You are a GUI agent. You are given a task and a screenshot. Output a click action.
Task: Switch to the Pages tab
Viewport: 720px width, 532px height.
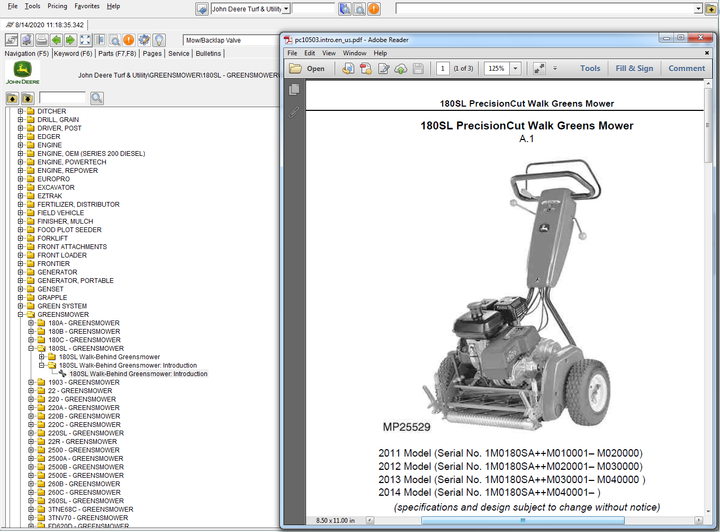(152, 53)
